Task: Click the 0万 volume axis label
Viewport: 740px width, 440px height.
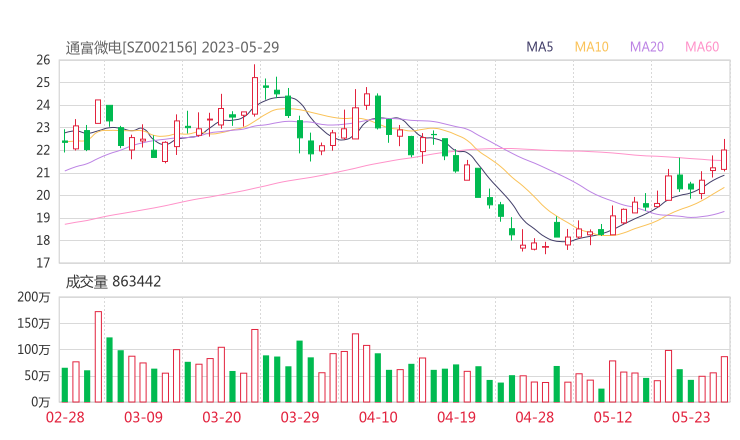Action: click(x=41, y=402)
